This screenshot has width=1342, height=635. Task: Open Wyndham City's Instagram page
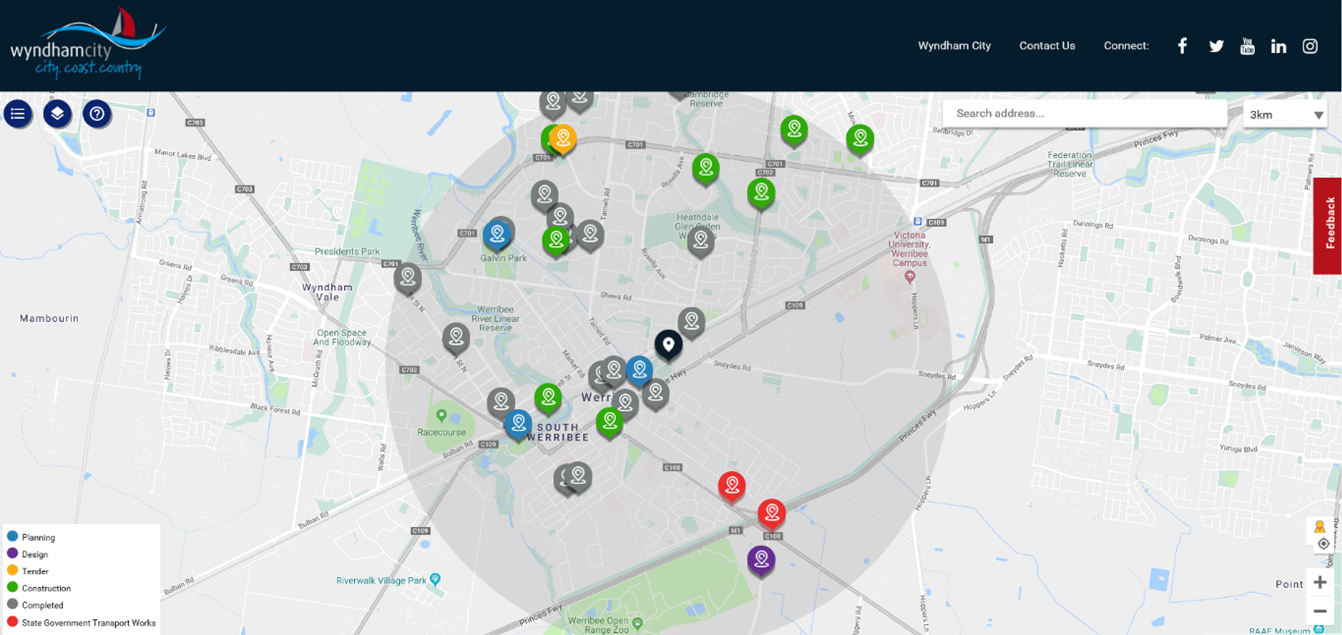click(x=1310, y=46)
